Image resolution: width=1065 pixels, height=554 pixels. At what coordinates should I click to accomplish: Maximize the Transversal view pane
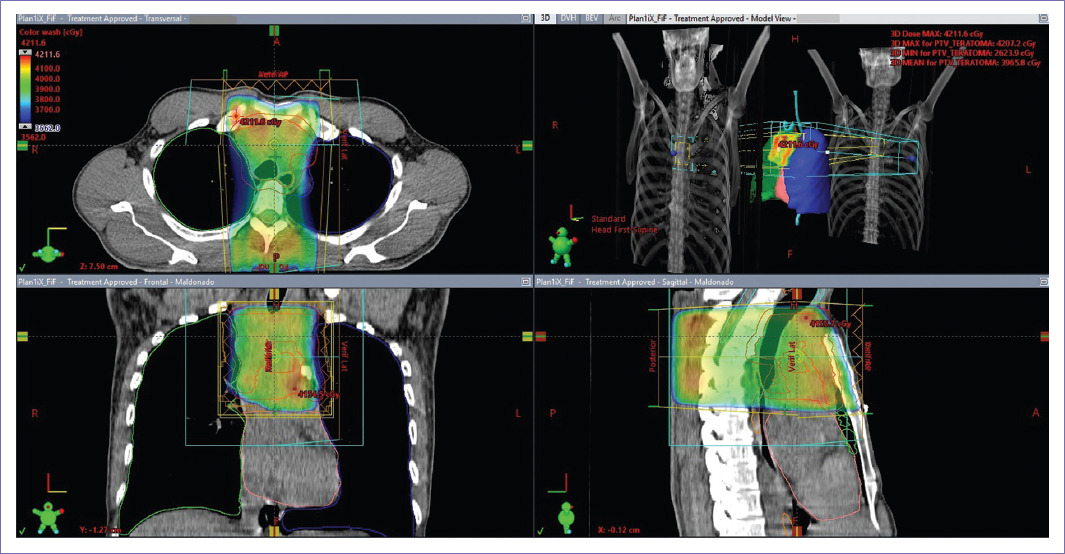pyautogui.click(x=526, y=18)
